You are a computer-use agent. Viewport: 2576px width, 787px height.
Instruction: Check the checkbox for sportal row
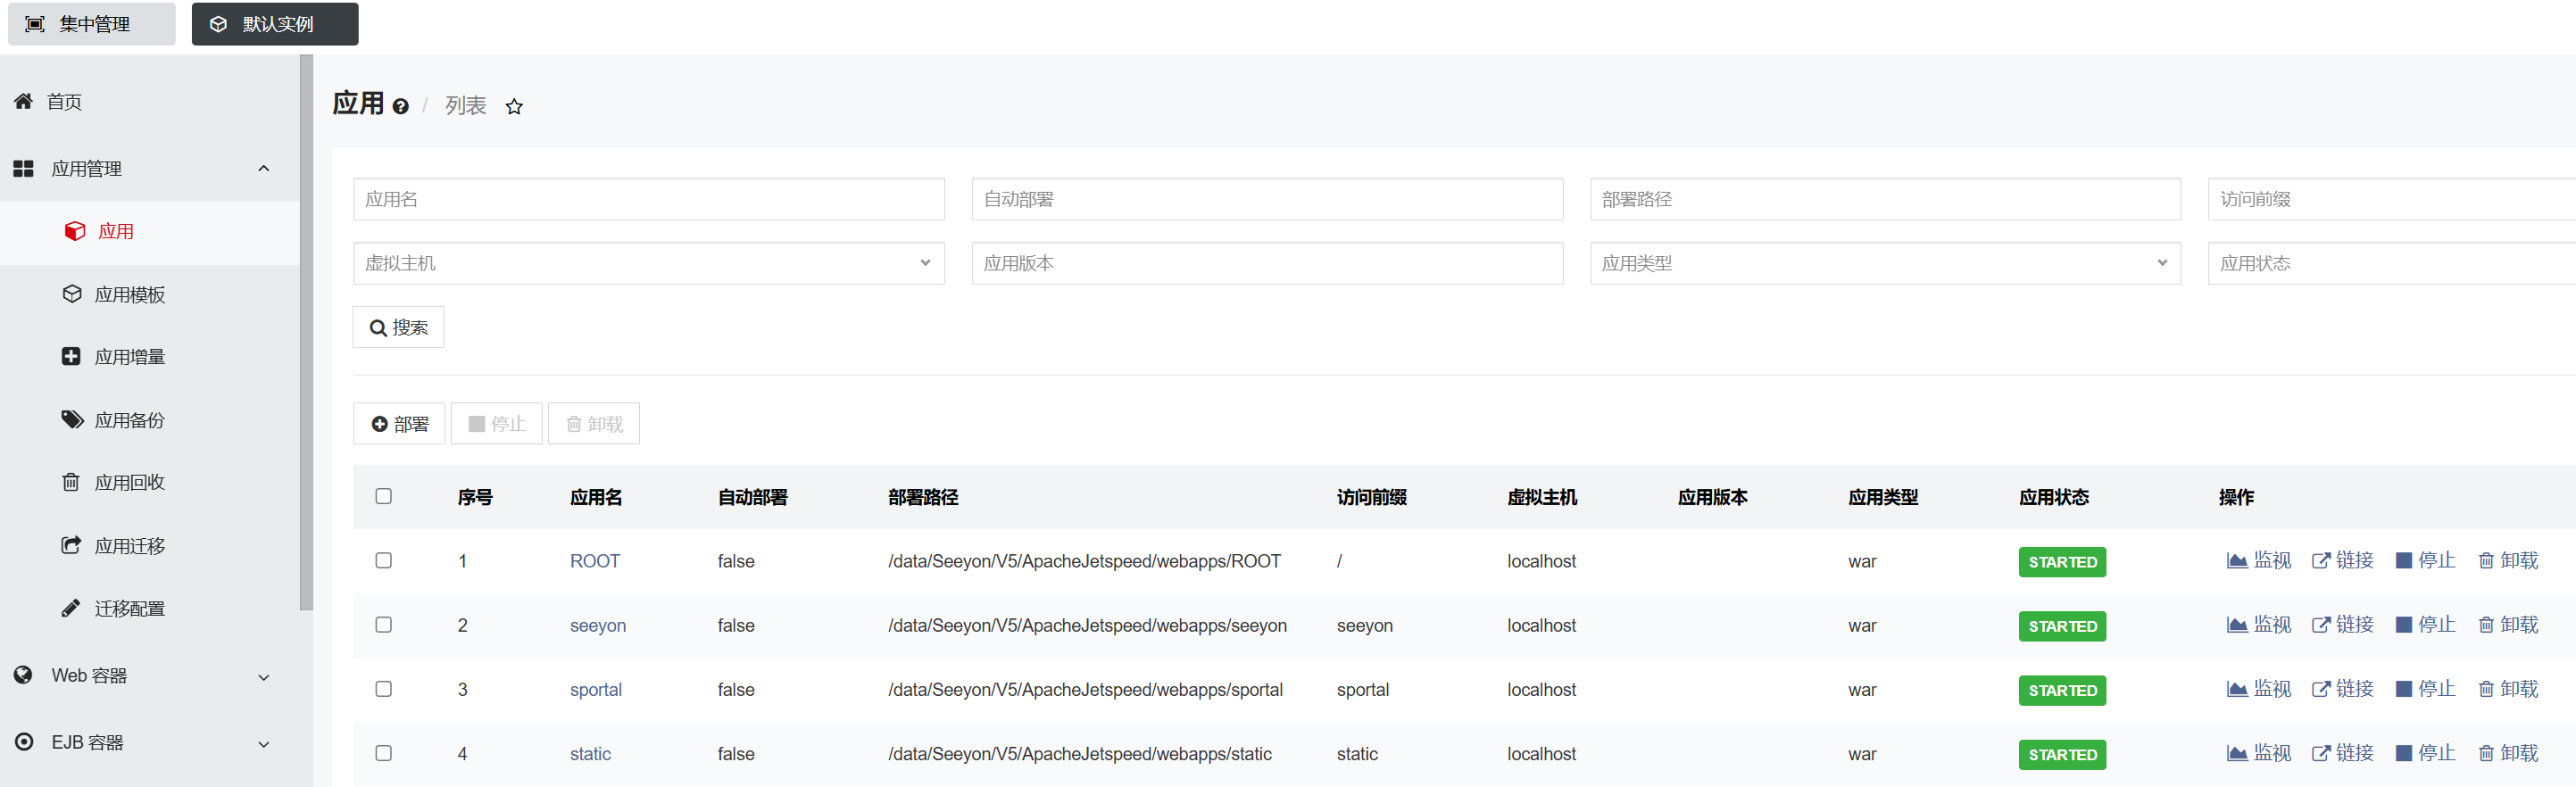click(x=383, y=688)
